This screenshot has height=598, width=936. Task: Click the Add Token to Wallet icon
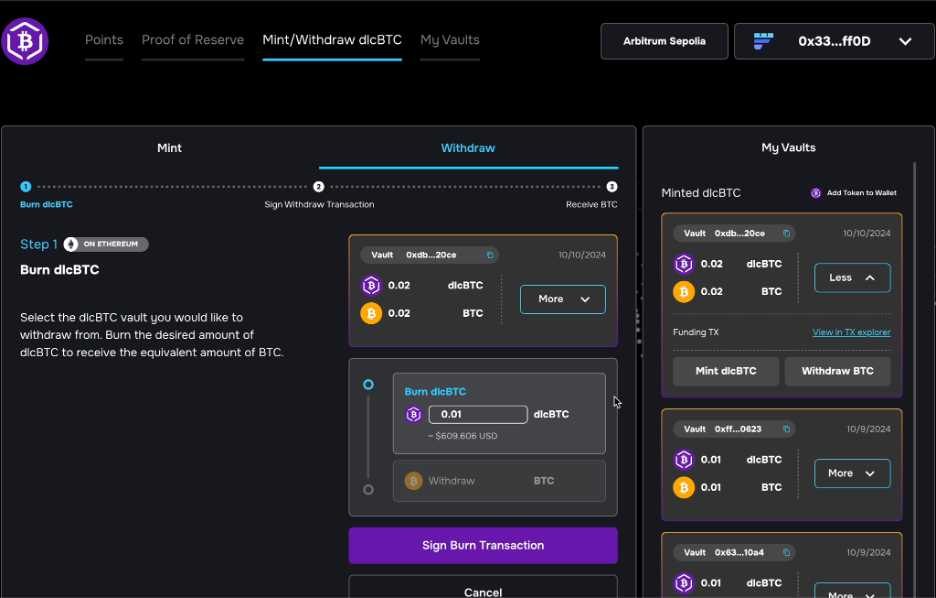click(x=815, y=193)
